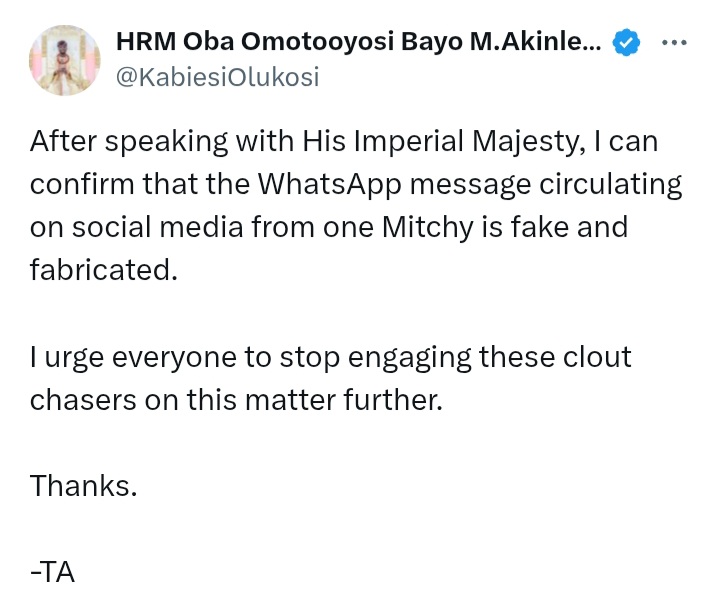Image resolution: width=720 pixels, height=608 pixels.
Task: Open the author's profile avatar
Action: tap(65, 60)
